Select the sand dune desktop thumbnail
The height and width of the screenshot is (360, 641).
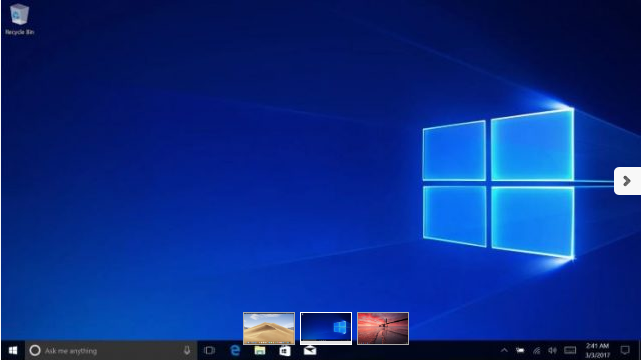click(x=269, y=328)
